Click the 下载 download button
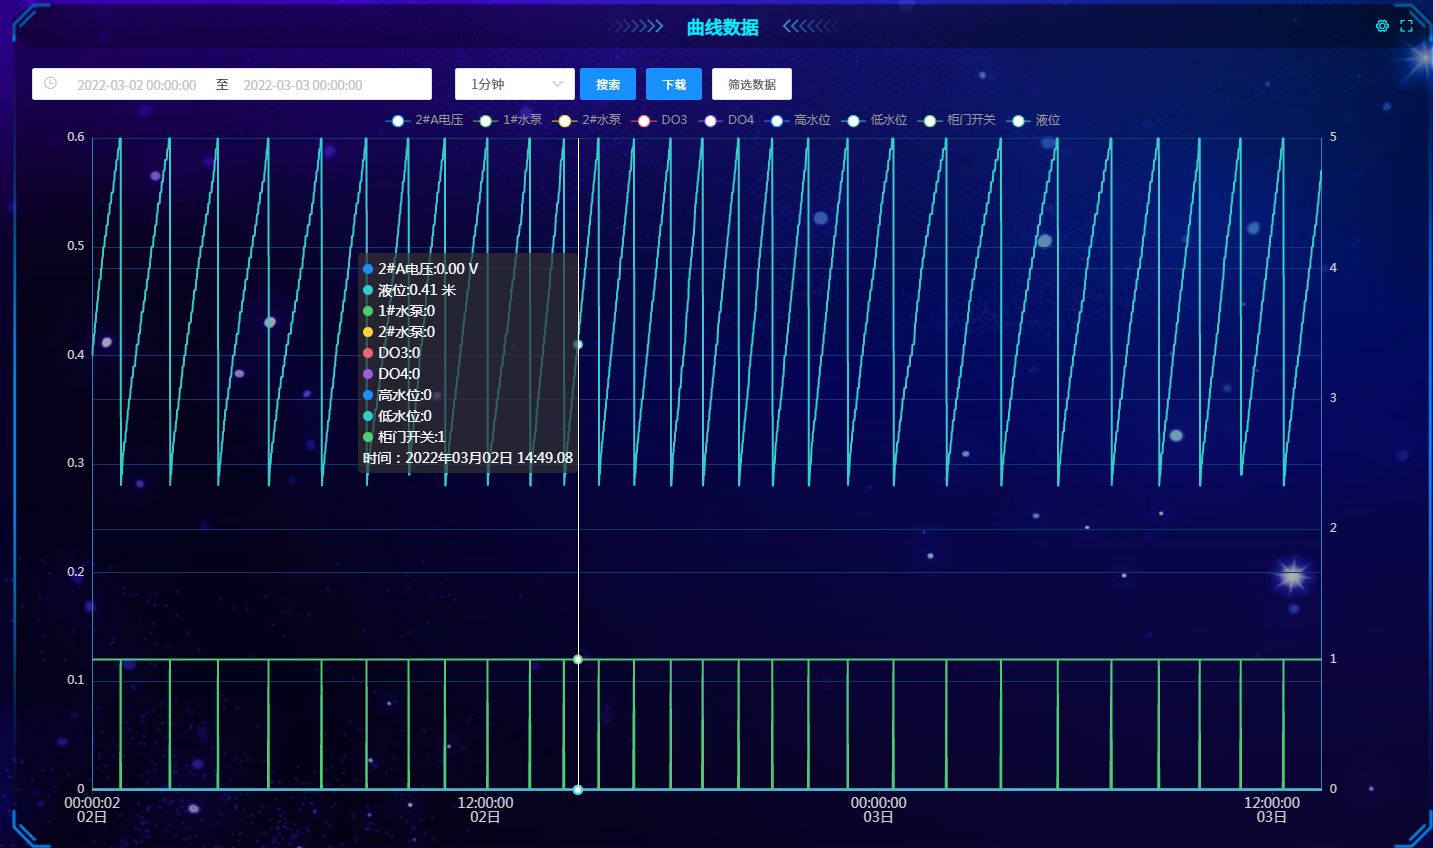 (x=674, y=84)
